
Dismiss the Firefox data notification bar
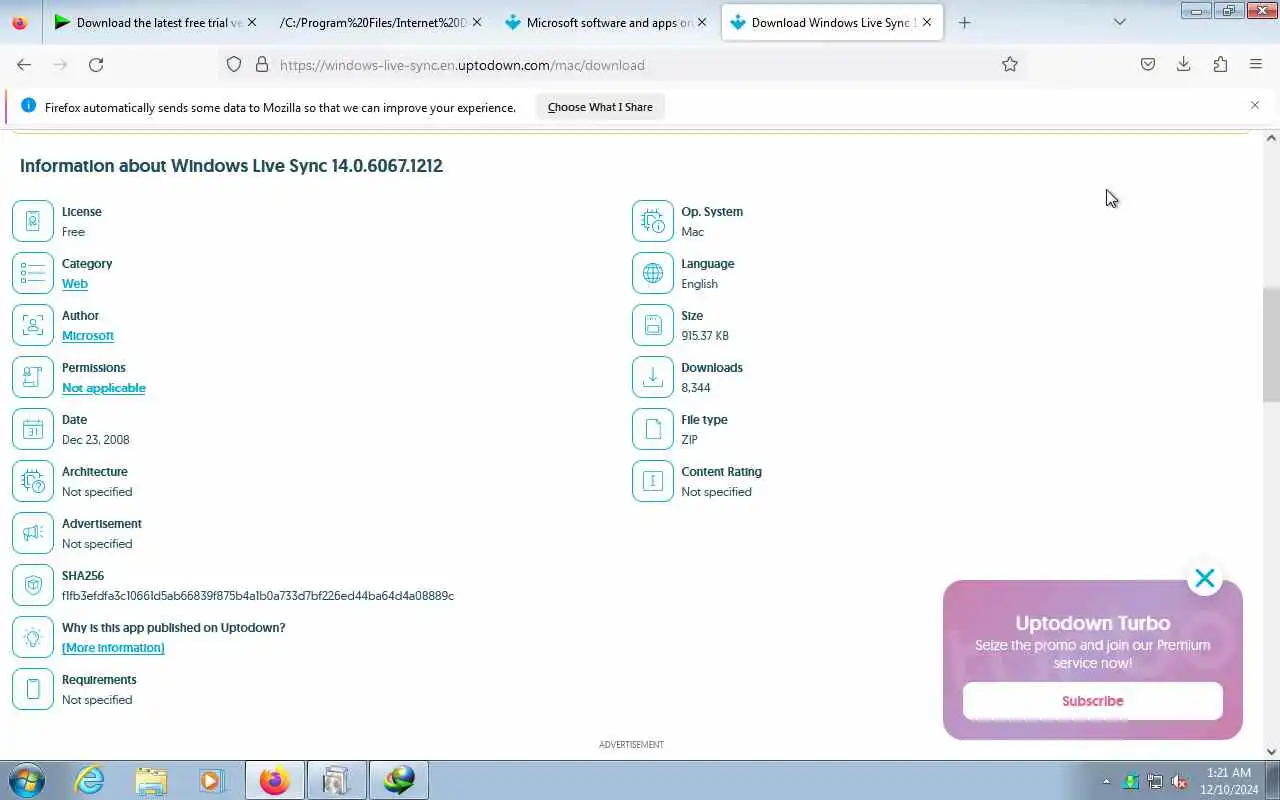[1255, 105]
